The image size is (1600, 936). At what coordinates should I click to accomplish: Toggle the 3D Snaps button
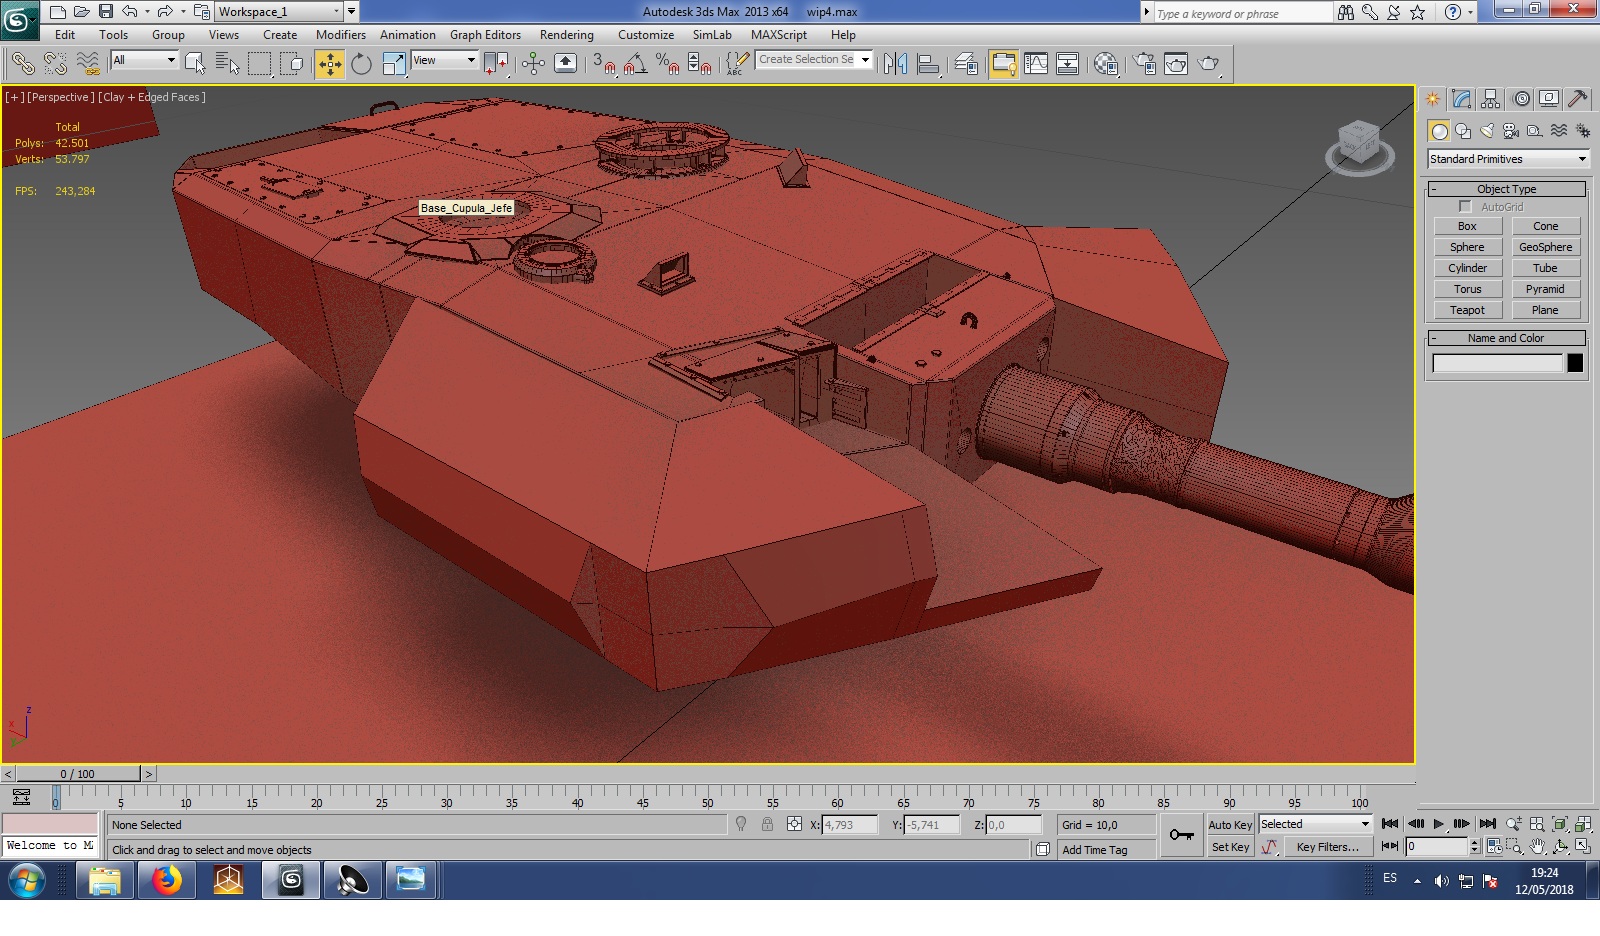click(x=603, y=64)
